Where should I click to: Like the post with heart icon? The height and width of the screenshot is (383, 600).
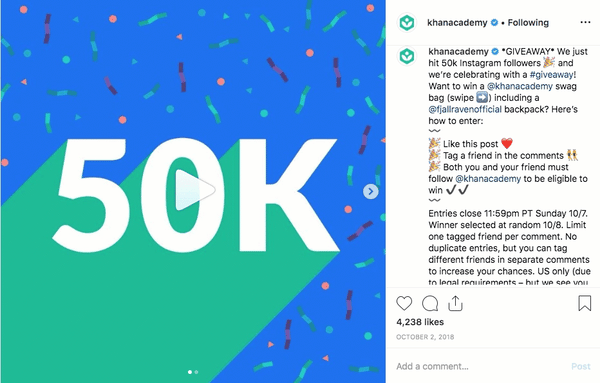click(x=404, y=303)
